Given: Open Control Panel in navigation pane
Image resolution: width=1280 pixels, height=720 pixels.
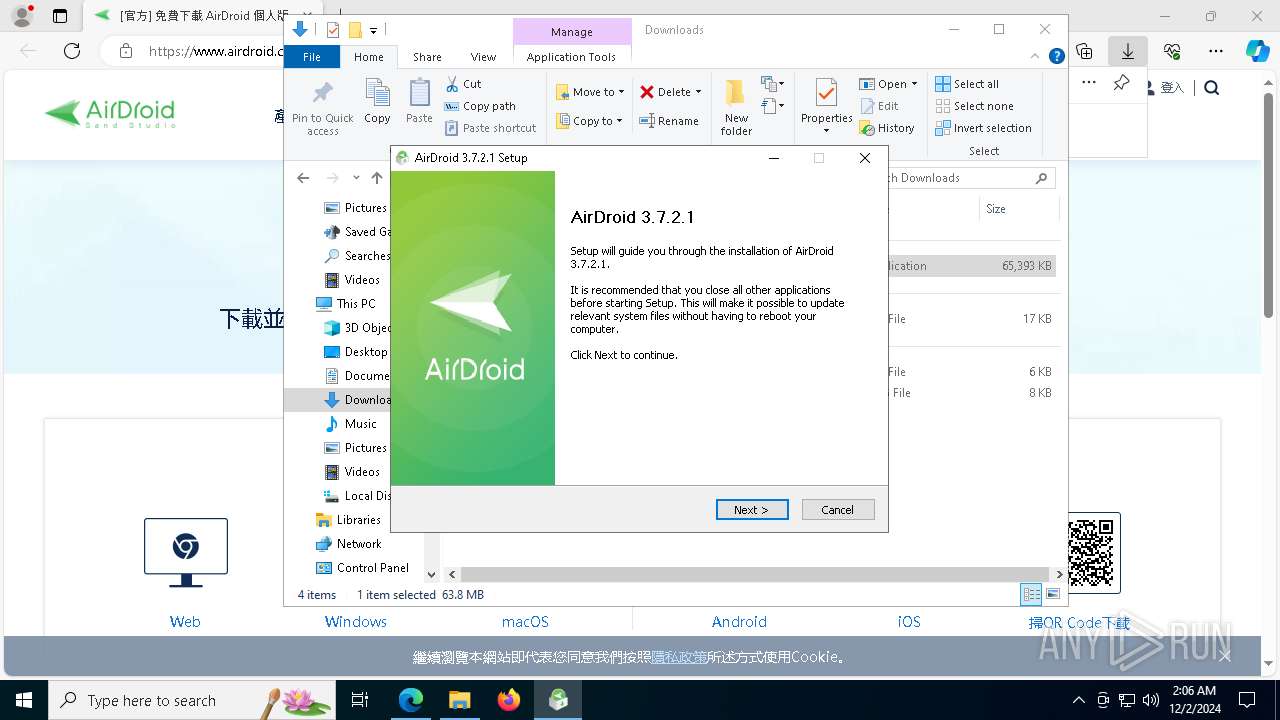Looking at the screenshot, I should coord(362,568).
